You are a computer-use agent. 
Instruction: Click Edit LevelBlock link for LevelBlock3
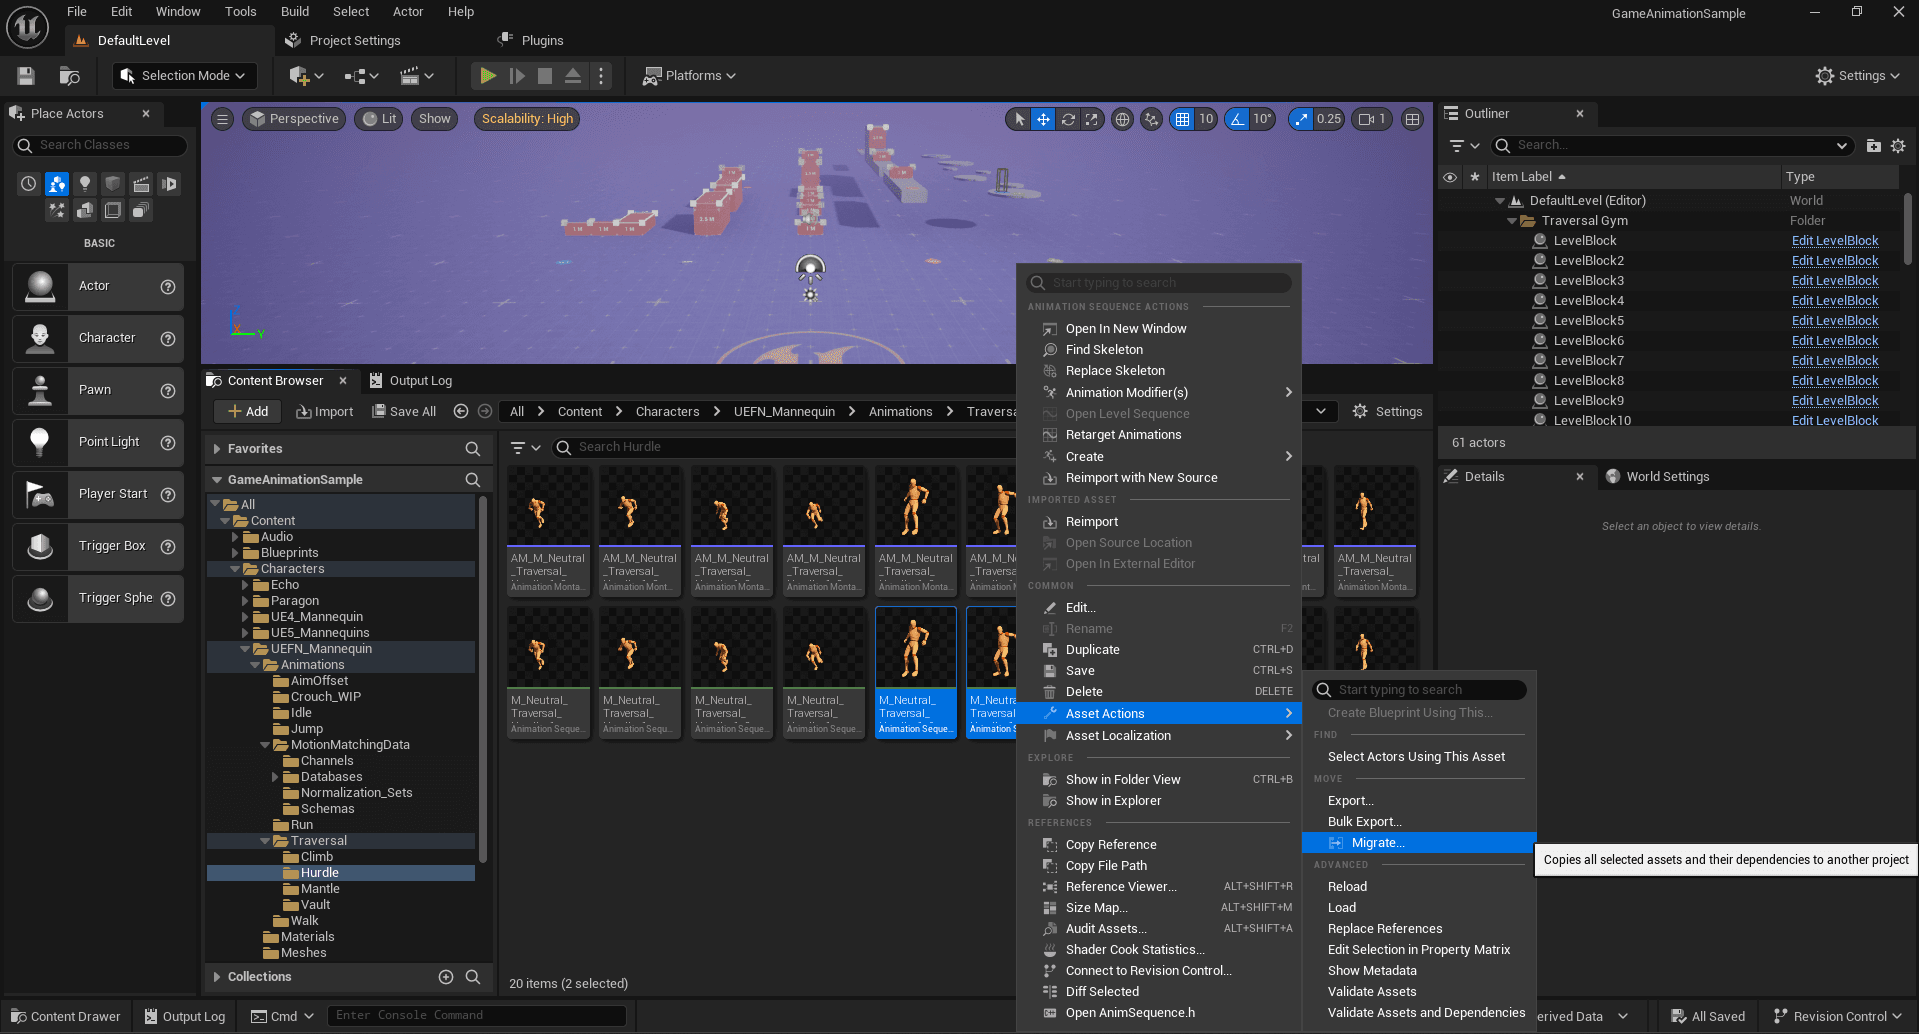1835,281
